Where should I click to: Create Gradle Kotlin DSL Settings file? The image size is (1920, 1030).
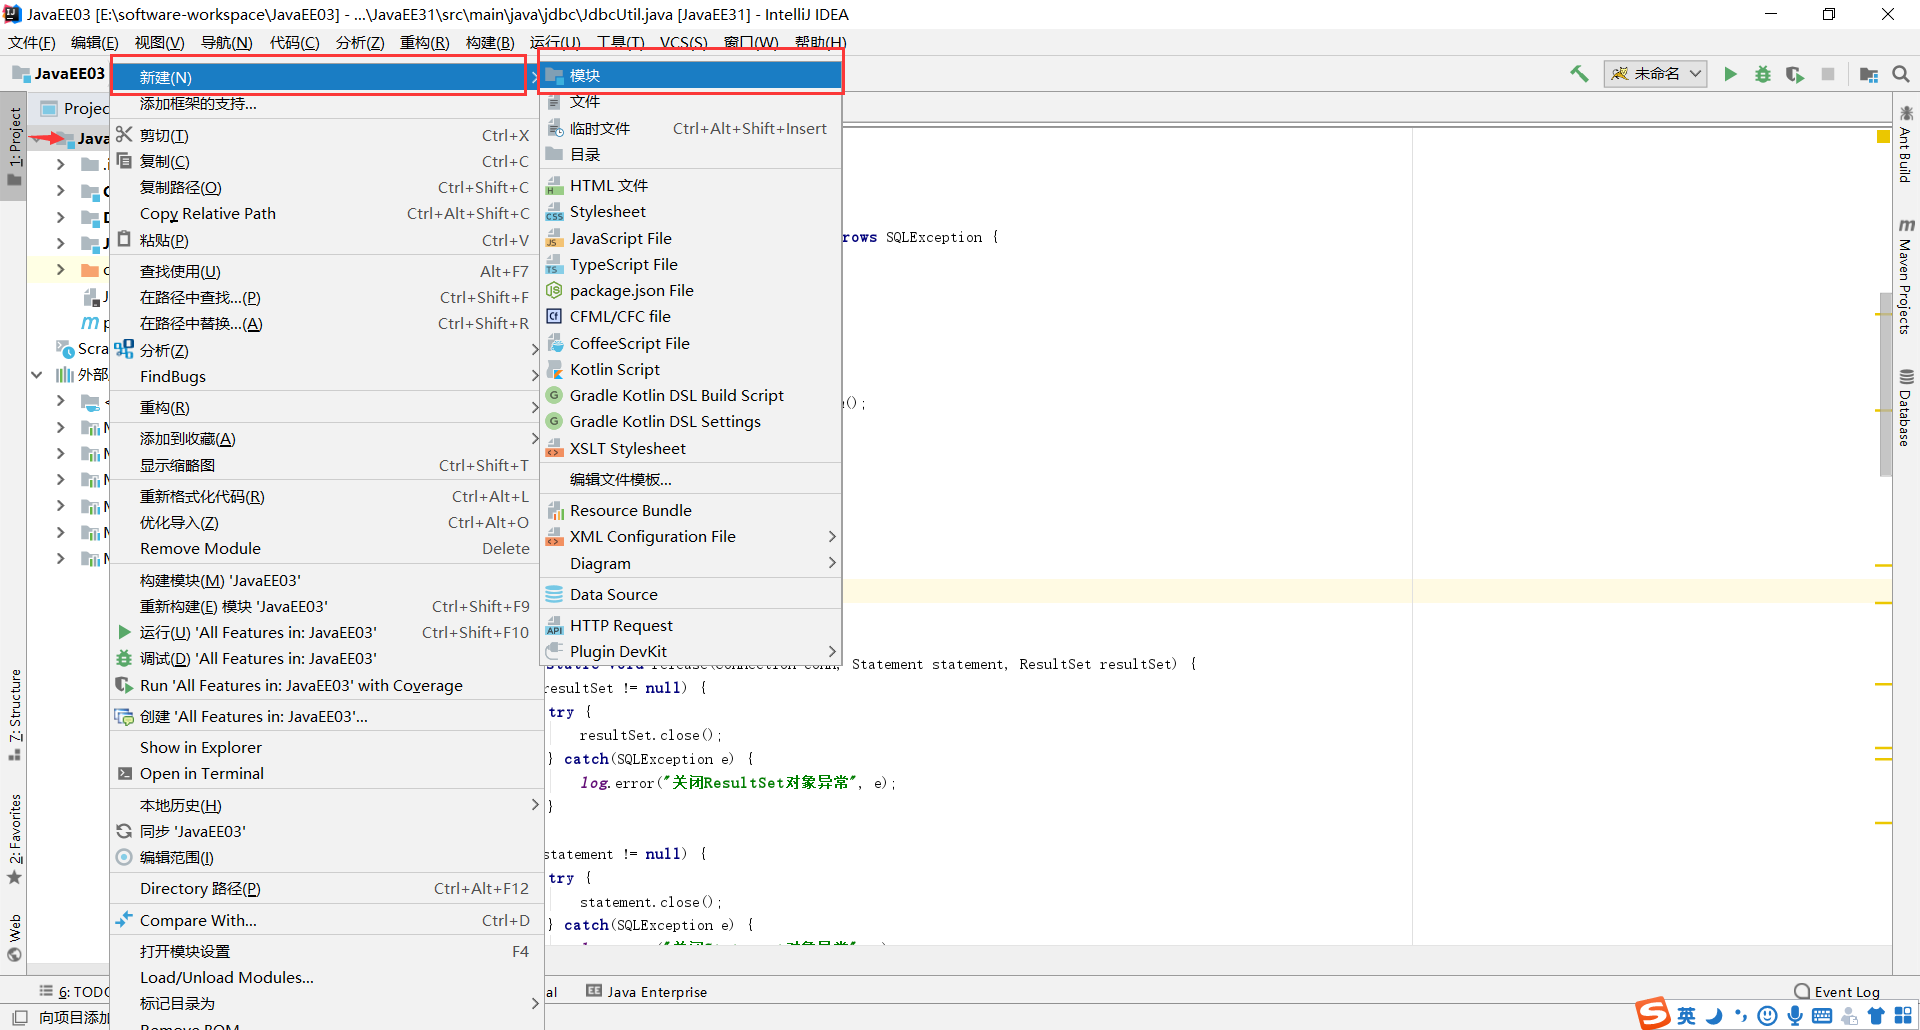(691, 421)
